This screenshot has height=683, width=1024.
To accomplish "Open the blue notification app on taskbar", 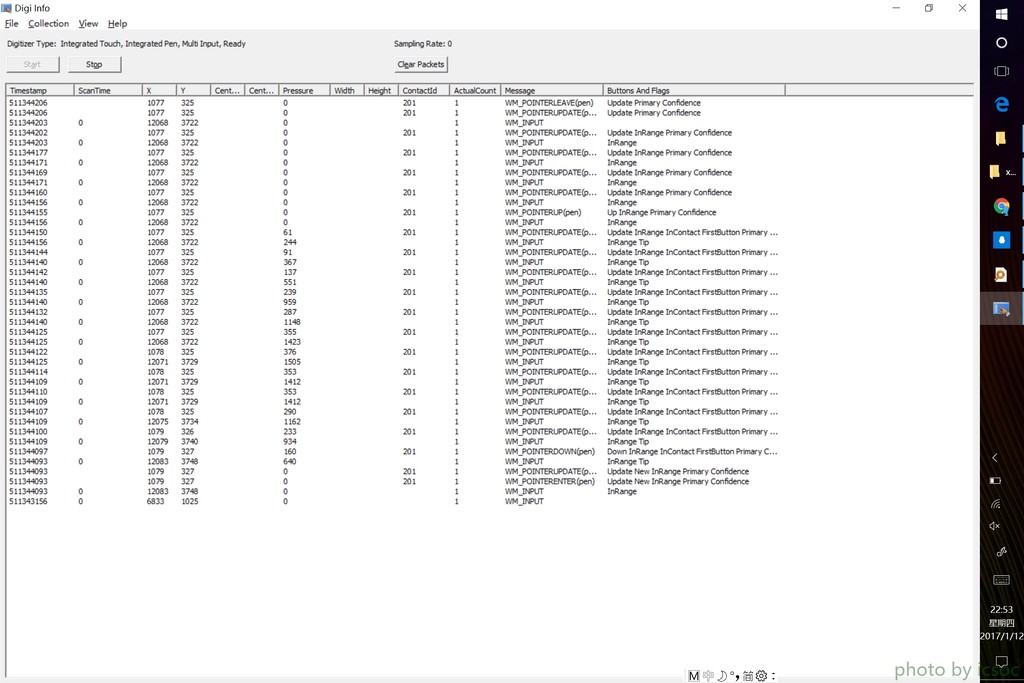I will coord(1001,240).
